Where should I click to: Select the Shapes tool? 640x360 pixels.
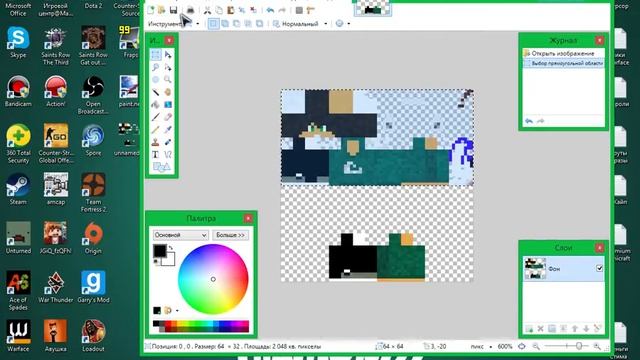(x=161, y=167)
